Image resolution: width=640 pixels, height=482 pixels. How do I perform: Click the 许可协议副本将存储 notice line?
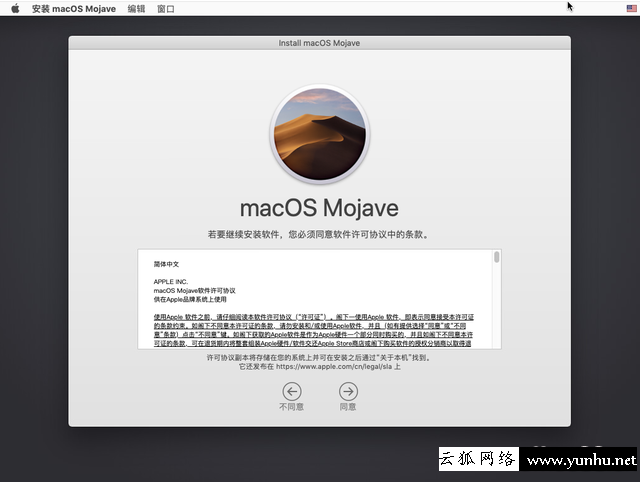pyautogui.click(x=318, y=358)
